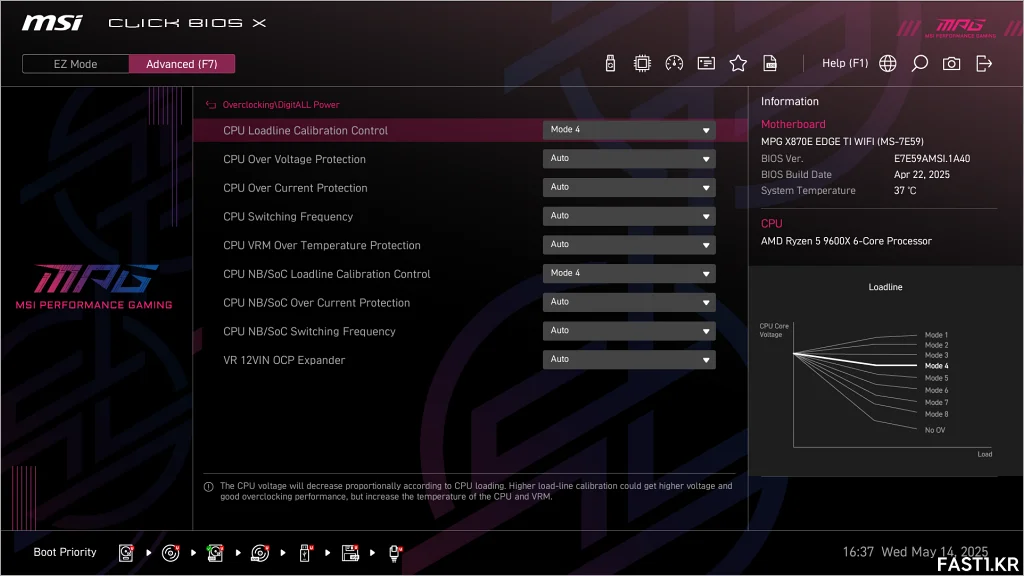This screenshot has height=576, width=1024.
Task: Select the CPU Over Voltage Protection label
Action: [x=294, y=159]
